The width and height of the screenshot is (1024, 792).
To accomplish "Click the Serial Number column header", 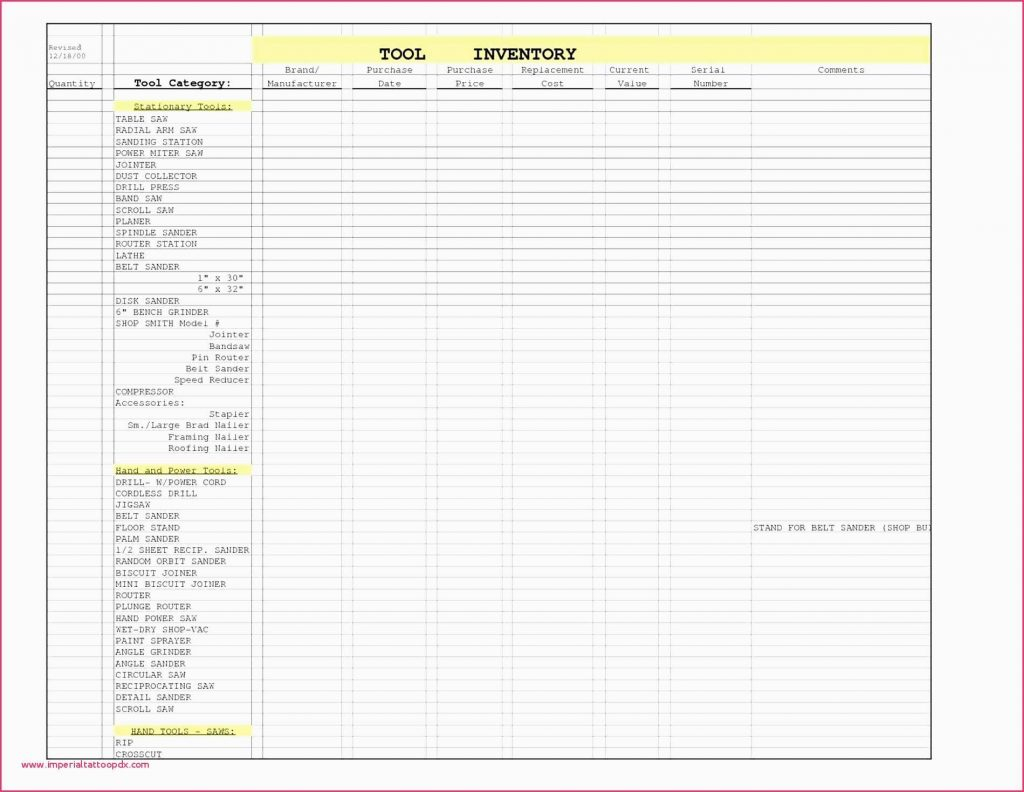I will tap(709, 76).
